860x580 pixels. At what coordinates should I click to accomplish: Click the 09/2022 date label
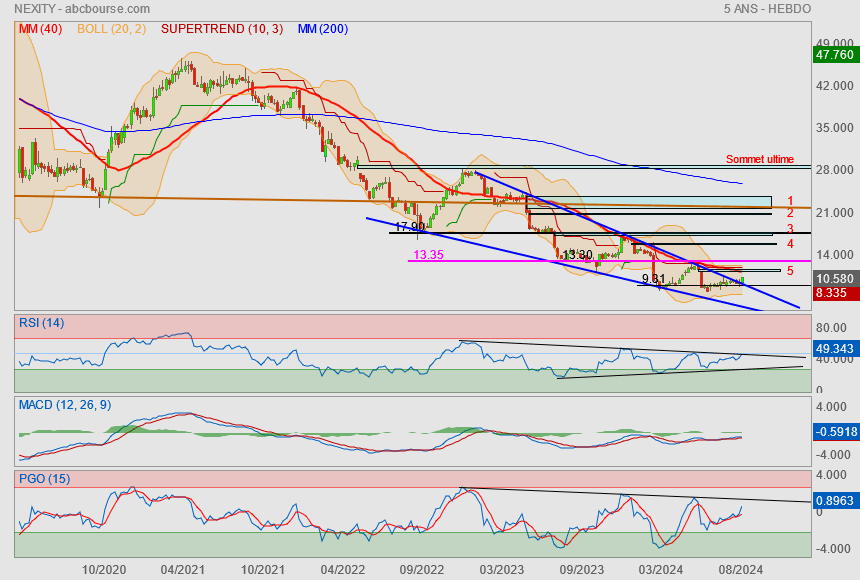(x=422, y=570)
